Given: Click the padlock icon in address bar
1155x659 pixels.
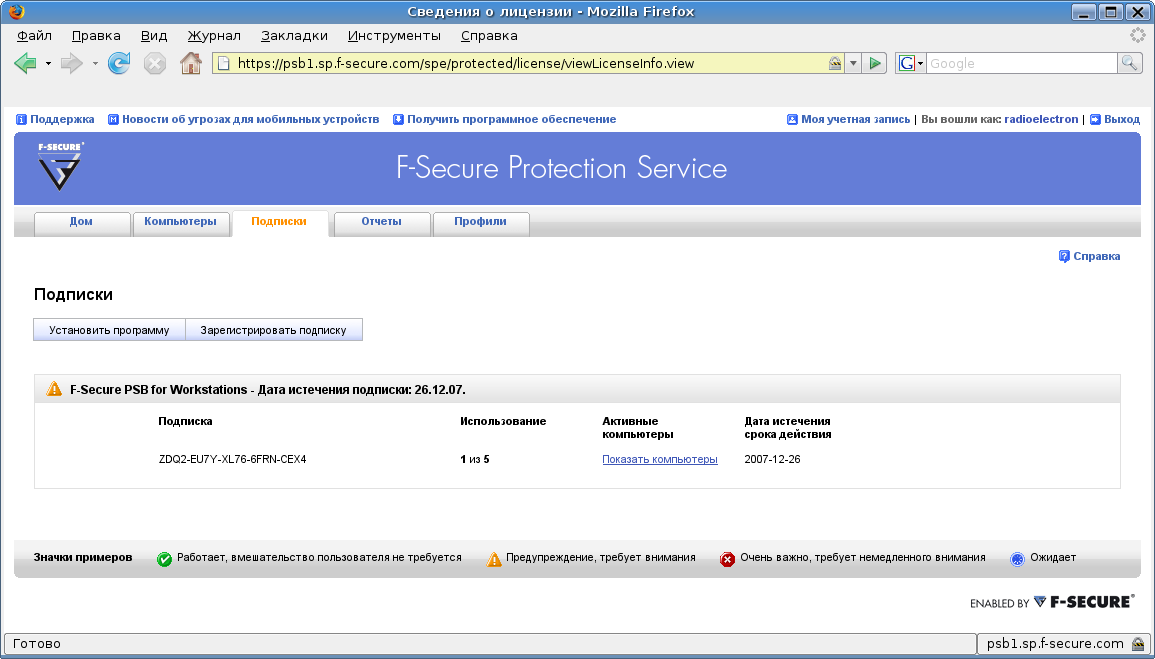Looking at the screenshot, I should (x=835, y=63).
